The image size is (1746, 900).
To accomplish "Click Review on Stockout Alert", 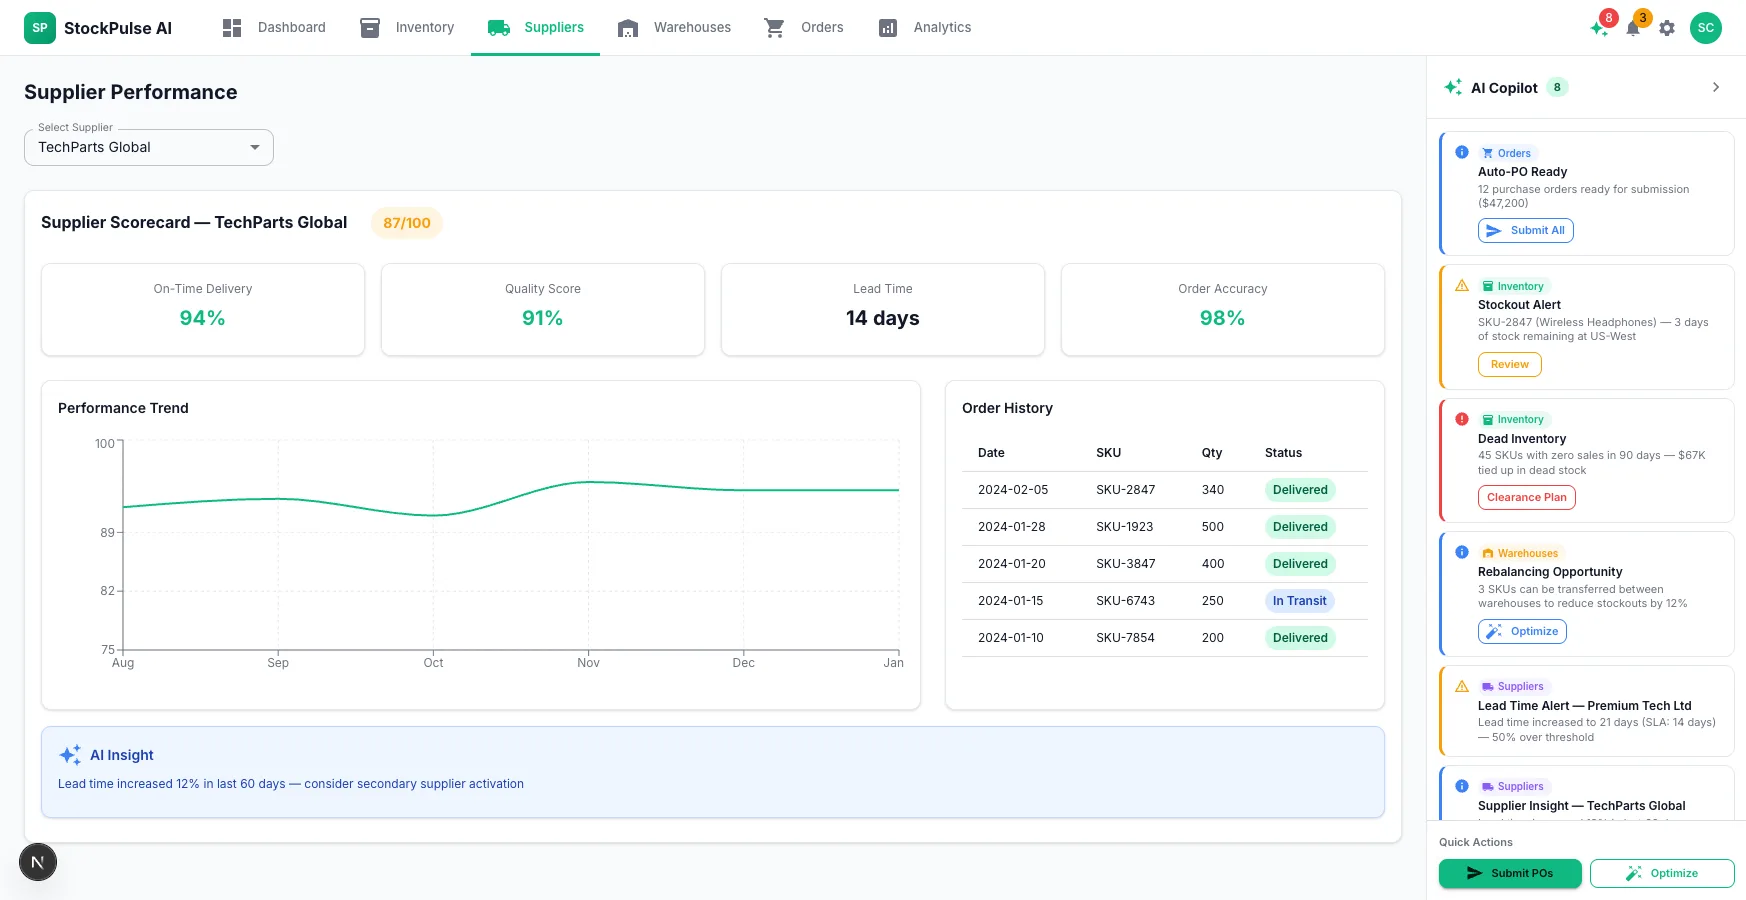I will pyautogui.click(x=1510, y=365).
